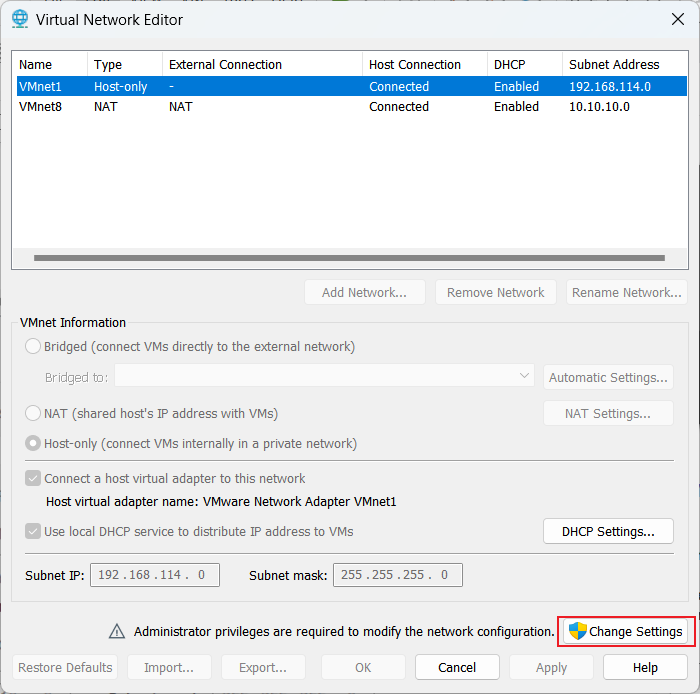Viewport: 700px width, 694px height.
Task: Click the Remove Network button
Action: [496, 292]
